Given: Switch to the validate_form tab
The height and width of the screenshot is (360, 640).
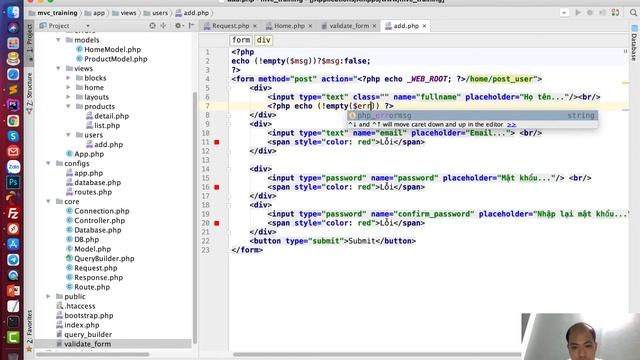Looking at the screenshot, I should pyautogui.click(x=349, y=26).
